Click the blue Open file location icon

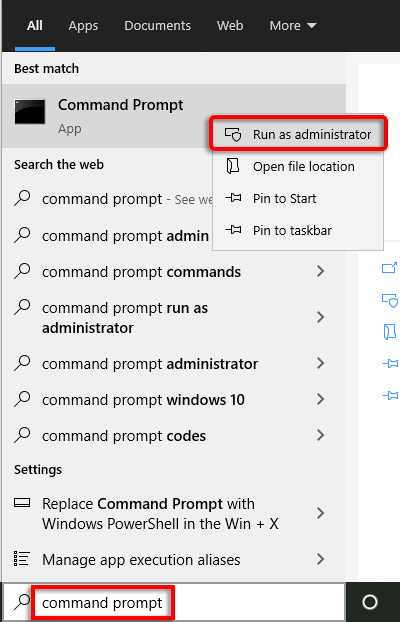pyautogui.click(x=390, y=332)
